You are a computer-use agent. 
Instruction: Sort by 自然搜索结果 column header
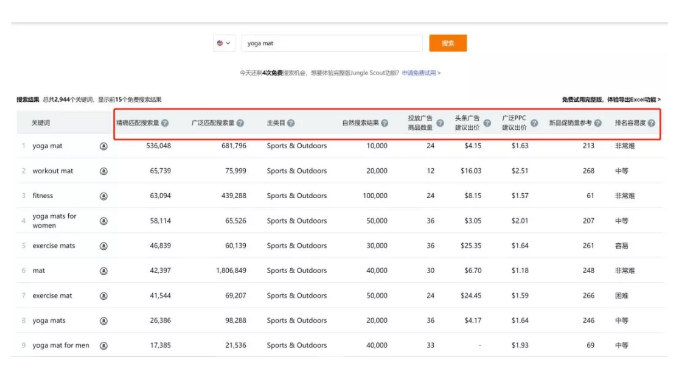[360, 123]
